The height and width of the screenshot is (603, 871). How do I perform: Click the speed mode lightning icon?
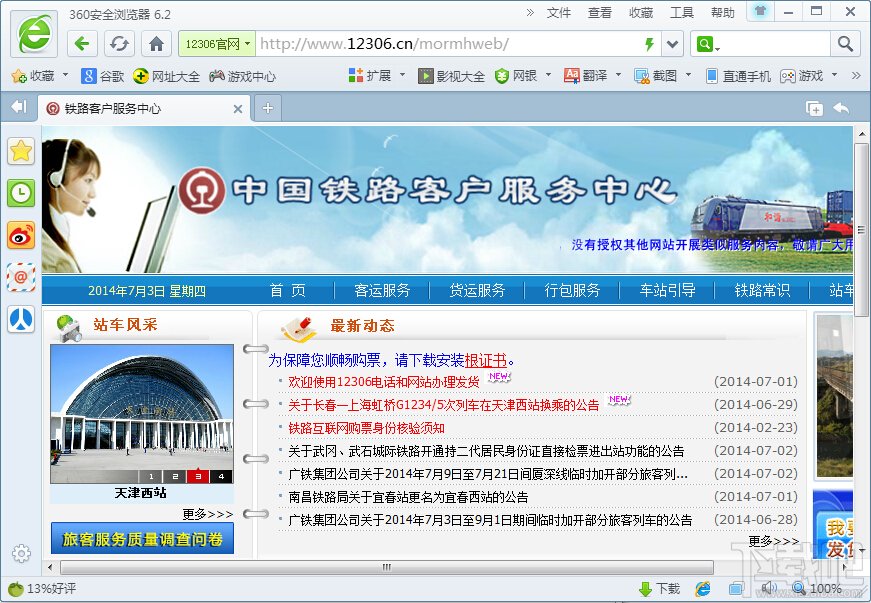pyautogui.click(x=649, y=44)
